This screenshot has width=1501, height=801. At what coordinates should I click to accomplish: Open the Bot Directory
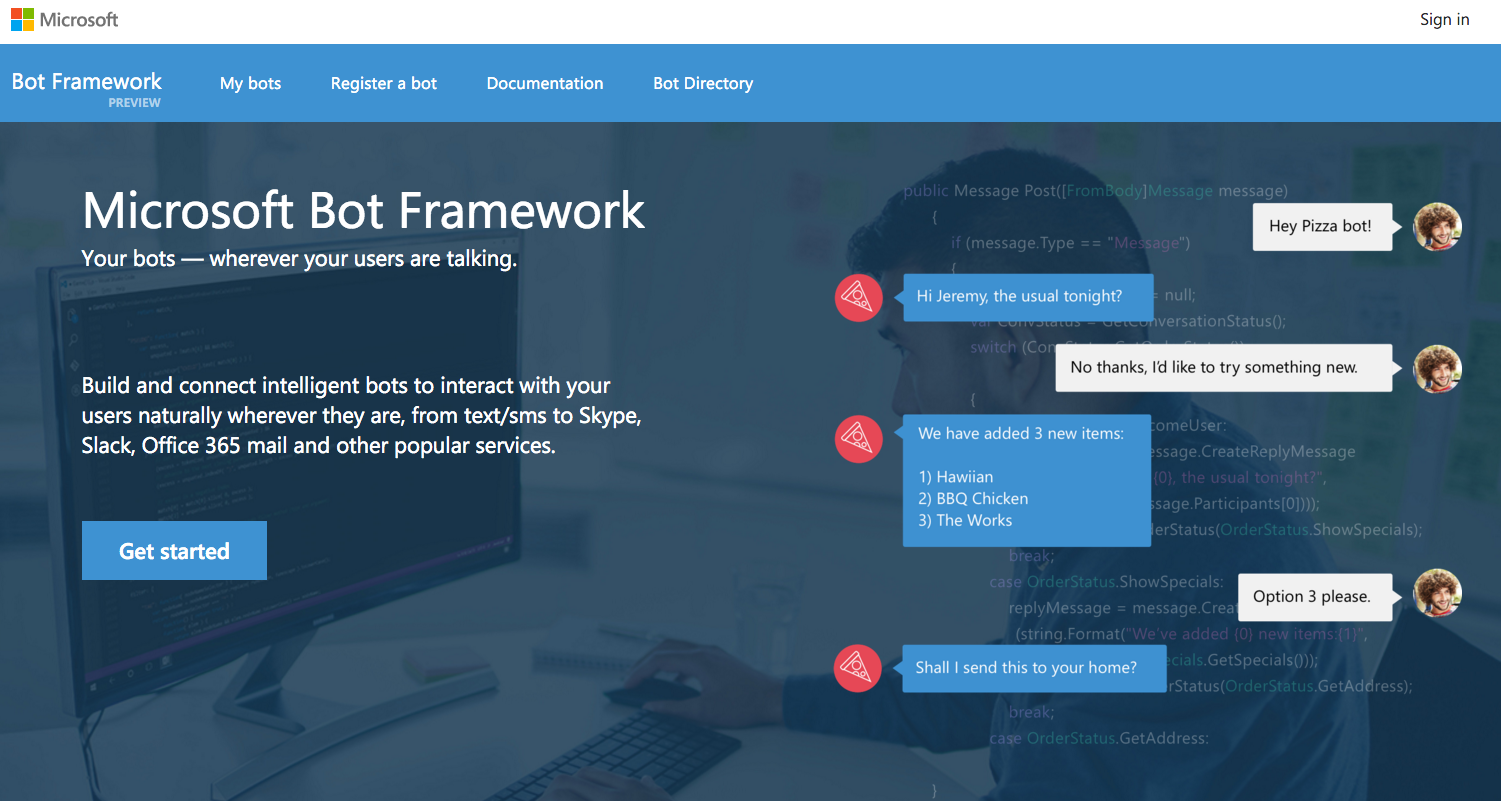pyautogui.click(x=703, y=83)
